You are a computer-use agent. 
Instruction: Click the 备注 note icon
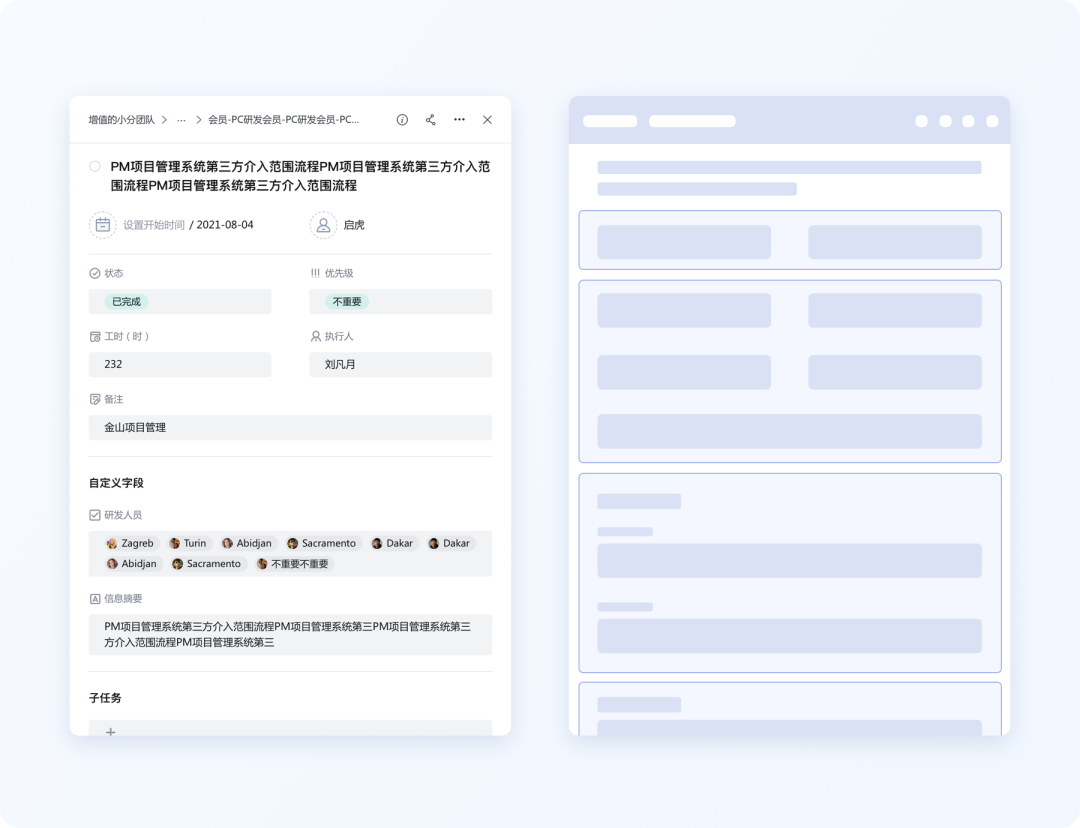[x=95, y=400]
